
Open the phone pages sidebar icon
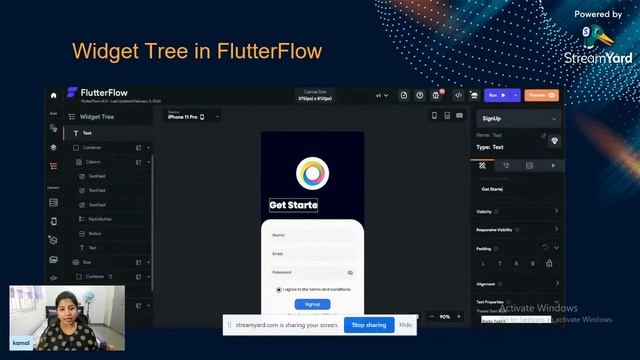coord(53,221)
